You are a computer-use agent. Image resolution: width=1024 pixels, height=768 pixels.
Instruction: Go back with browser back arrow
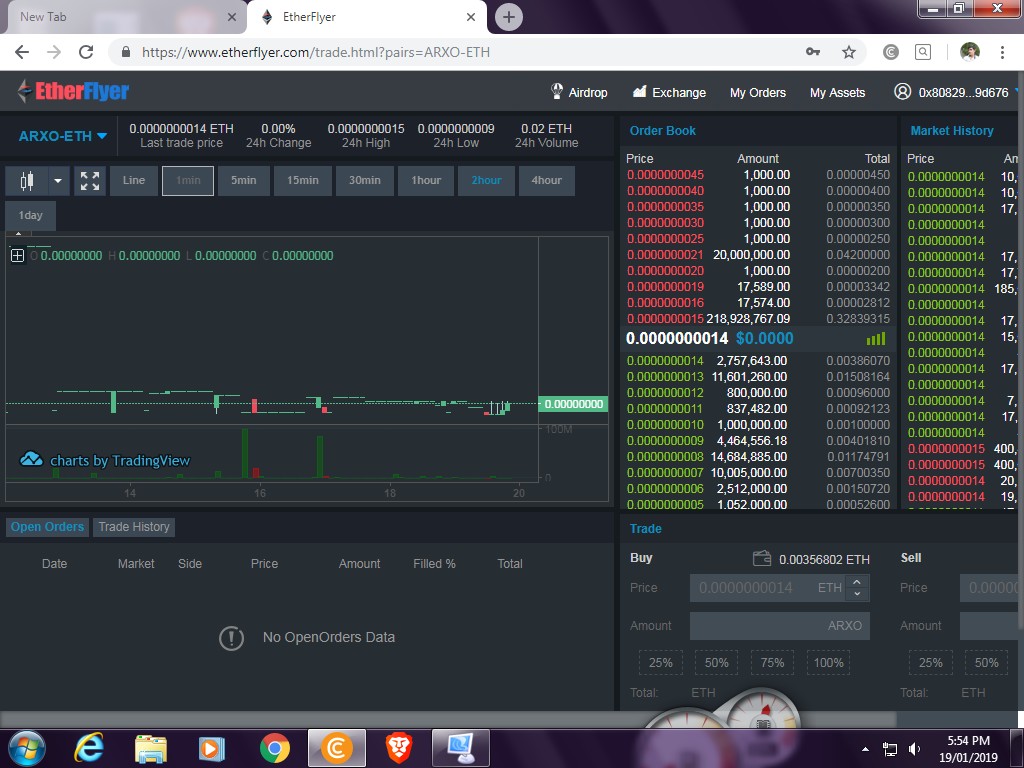[x=22, y=52]
